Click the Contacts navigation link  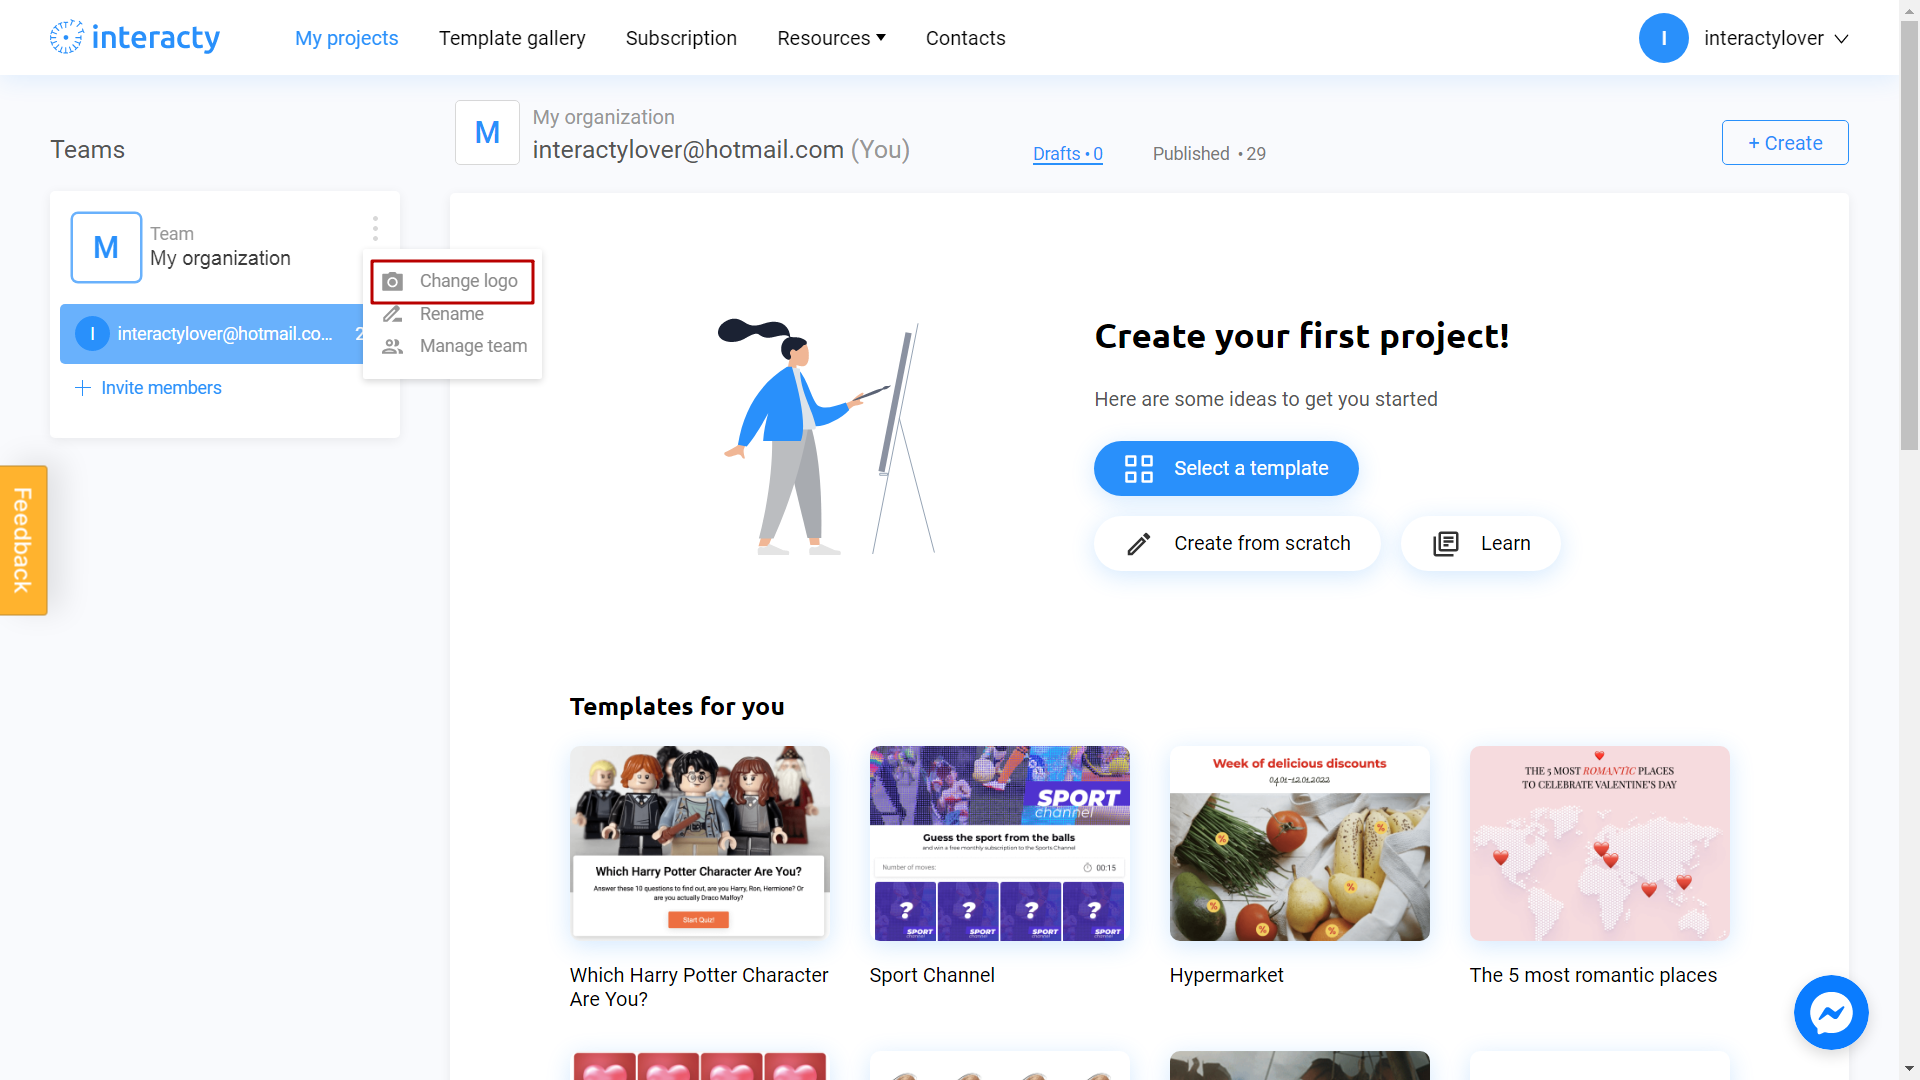pyautogui.click(x=965, y=37)
